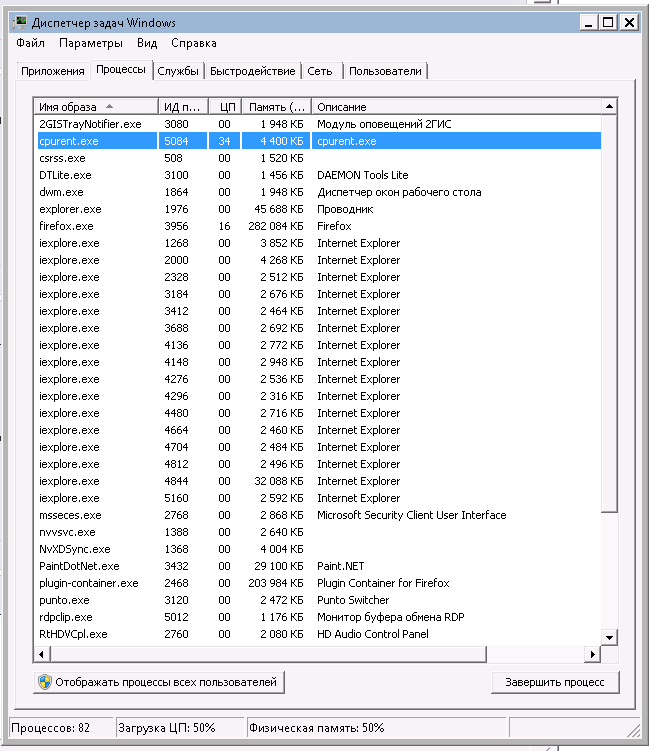Click the horizontal scroll left arrow
651x751 pixels.
click(x=42, y=653)
